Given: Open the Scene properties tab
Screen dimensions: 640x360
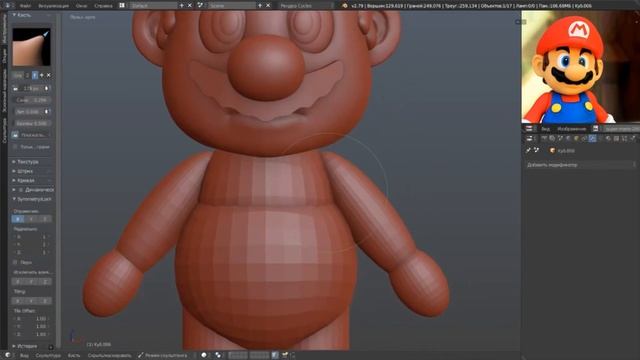Looking at the screenshot, I should [560, 139].
